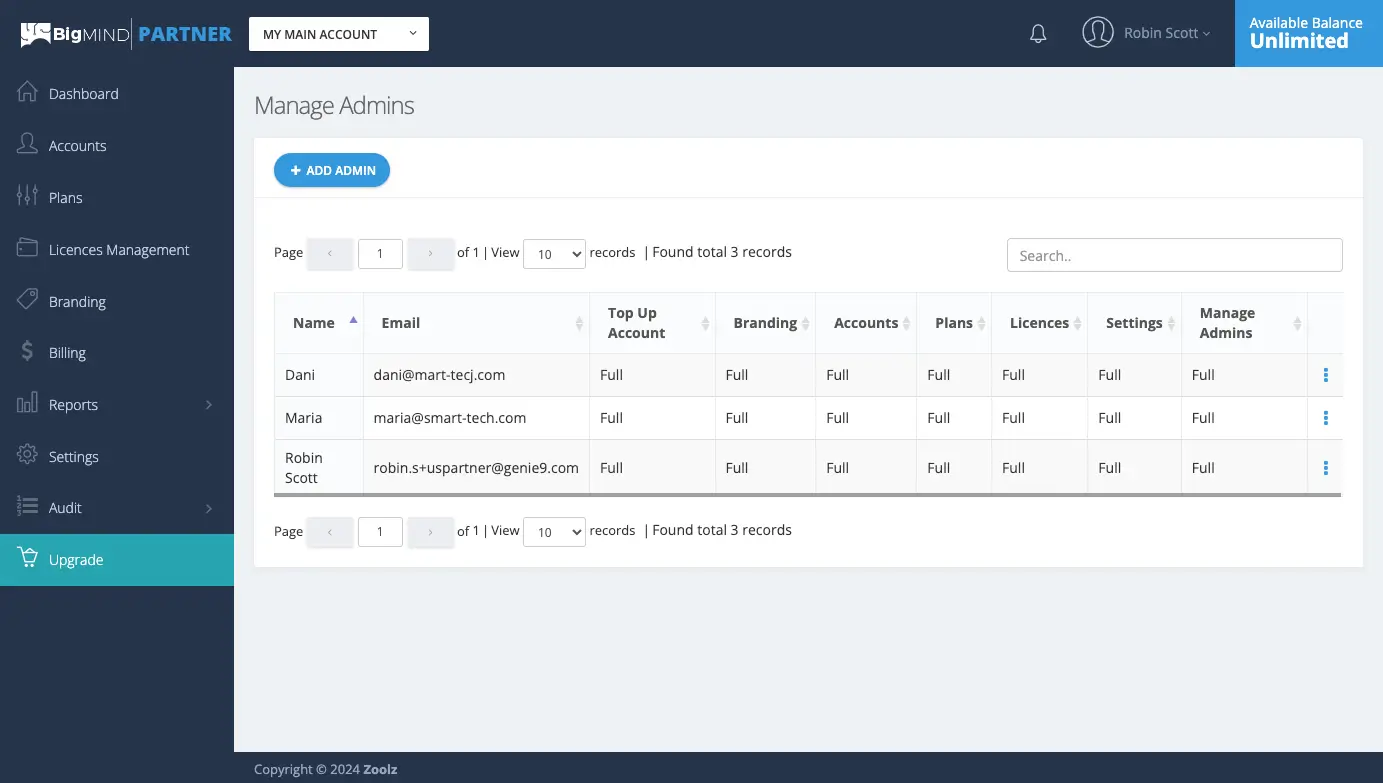Open the three-dot actions menu for Maria

point(1325,418)
